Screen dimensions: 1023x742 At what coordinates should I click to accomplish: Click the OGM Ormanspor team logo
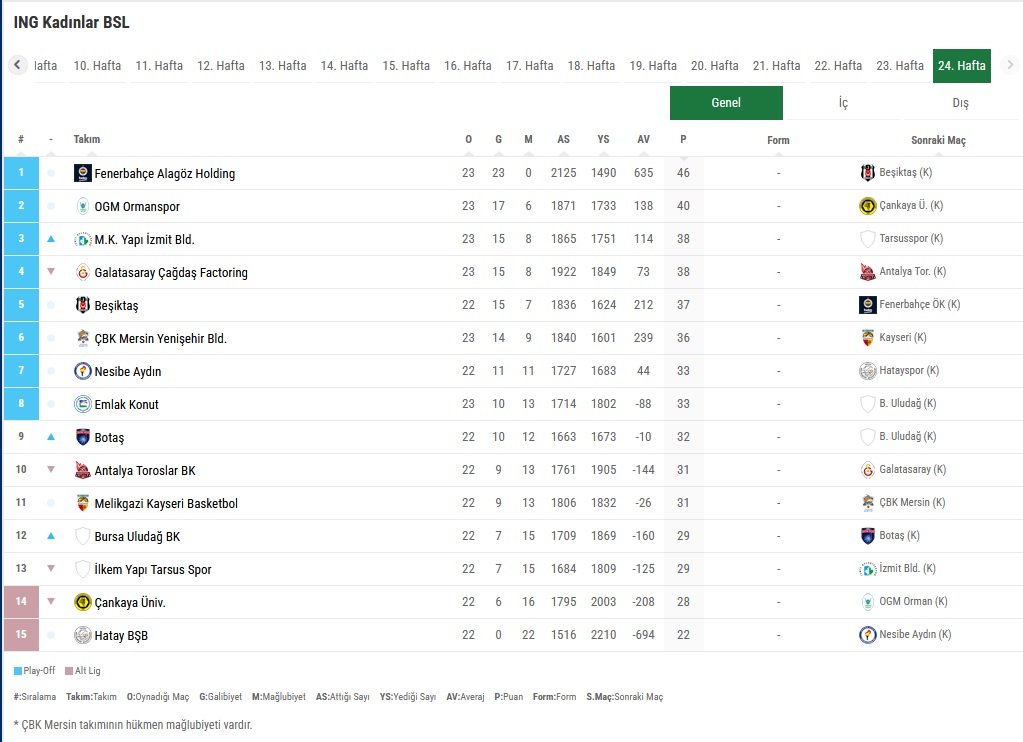(82, 206)
